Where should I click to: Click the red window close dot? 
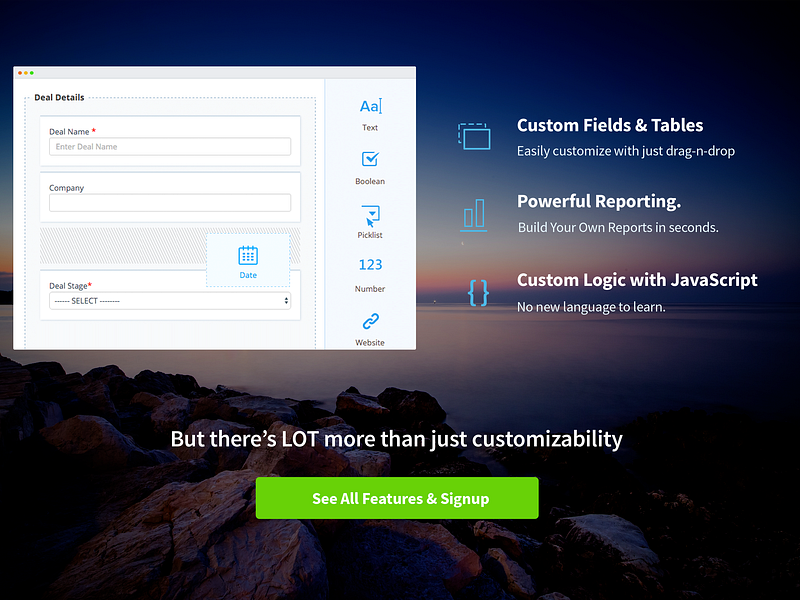click(20, 73)
